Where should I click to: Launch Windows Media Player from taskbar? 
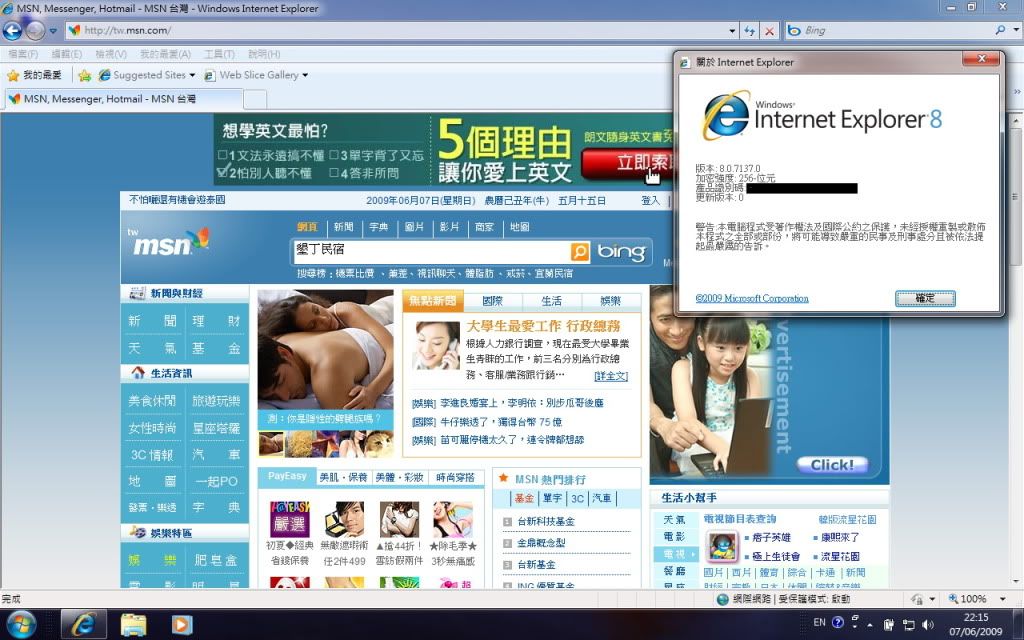tap(182, 624)
